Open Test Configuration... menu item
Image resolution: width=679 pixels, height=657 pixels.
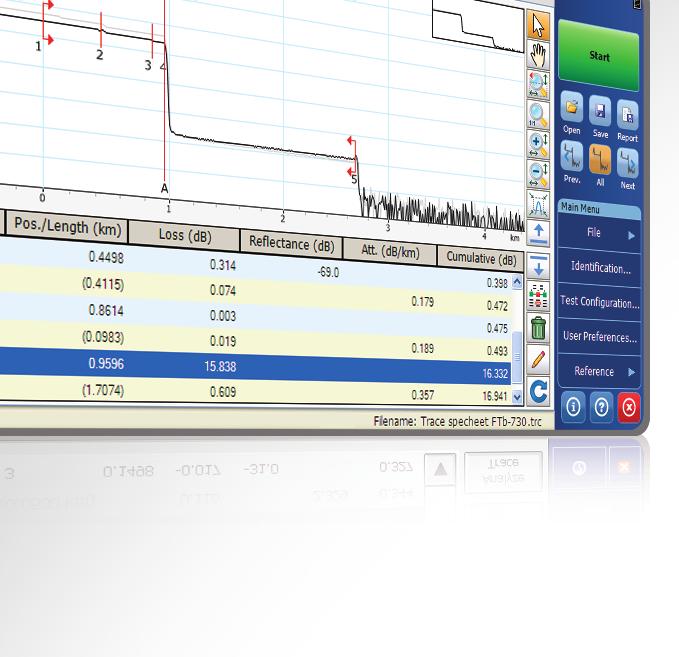click(600, 302)
